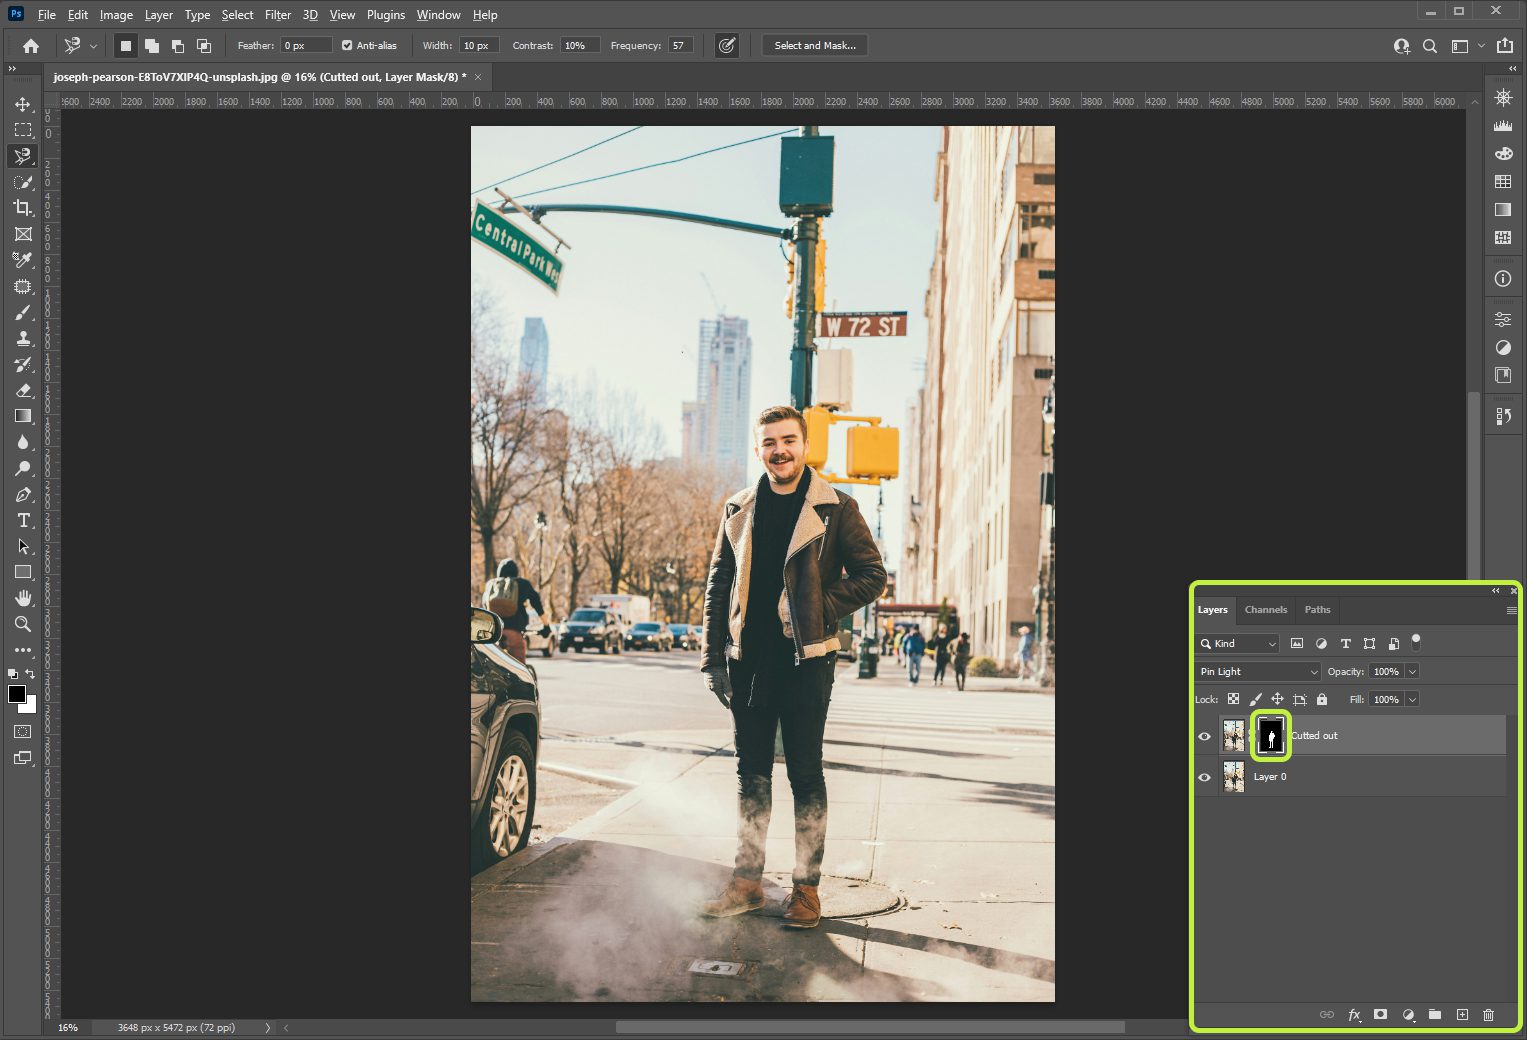Select the Move tool
This screenshot has height=1040, width=1527.
point(23,104)
